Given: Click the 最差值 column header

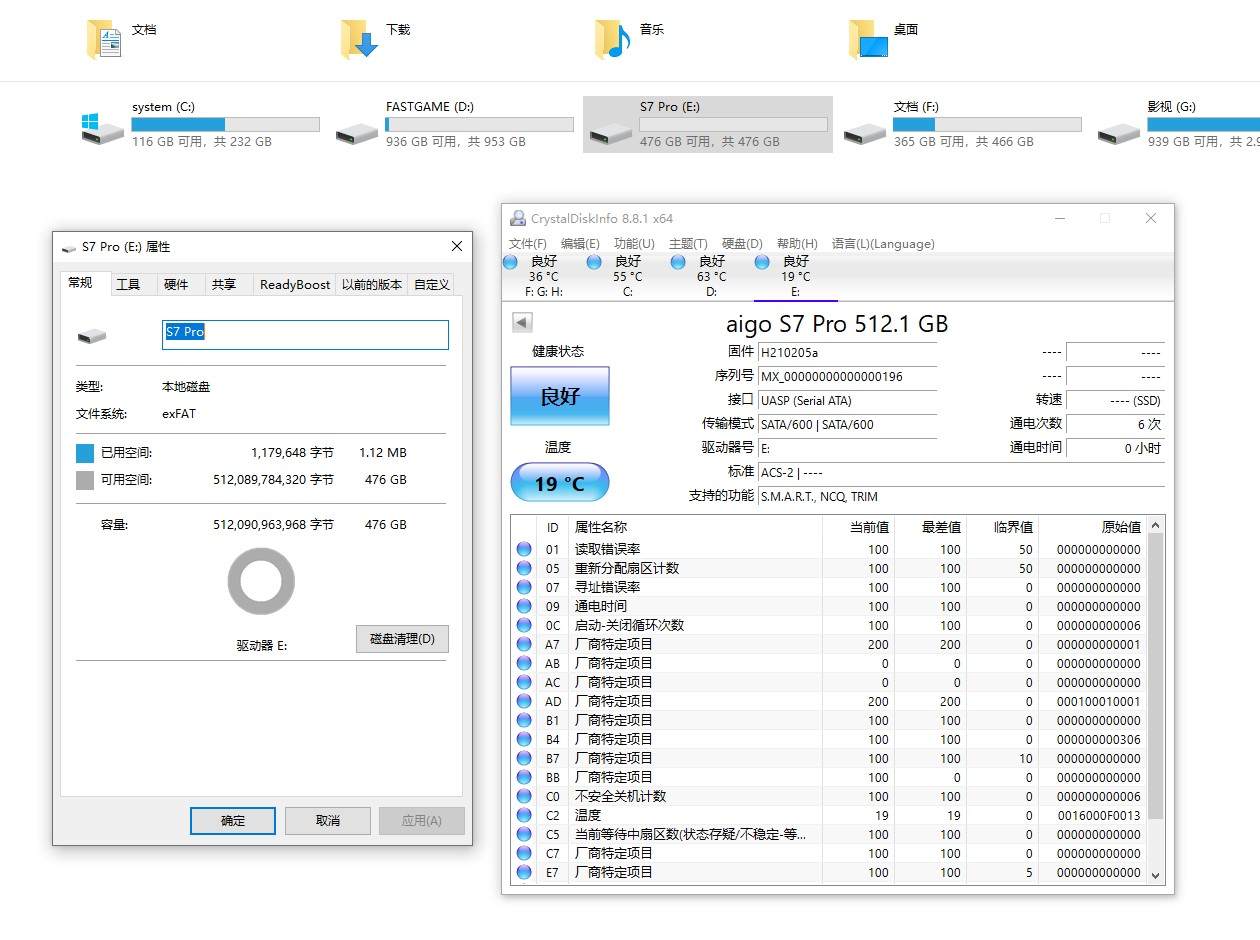Looking at the screenshot, I should [x=930, y=527].
